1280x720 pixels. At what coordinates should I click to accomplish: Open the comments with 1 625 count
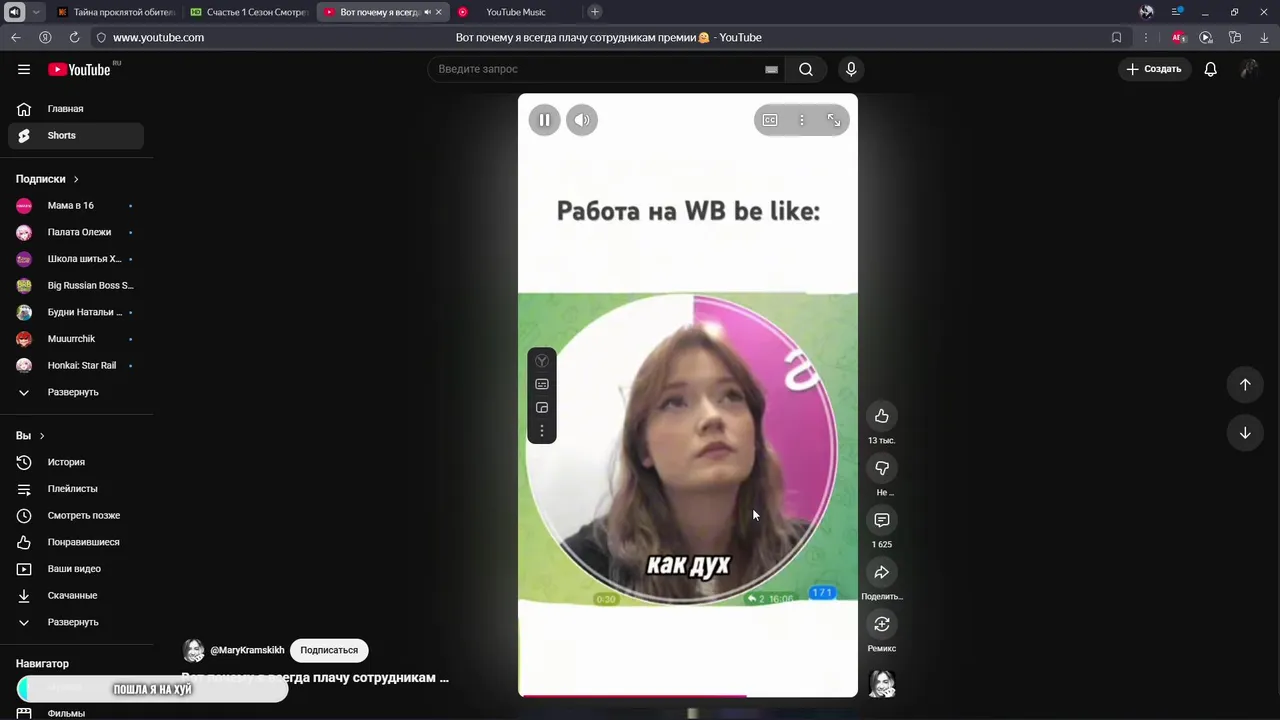click(882, 520)
